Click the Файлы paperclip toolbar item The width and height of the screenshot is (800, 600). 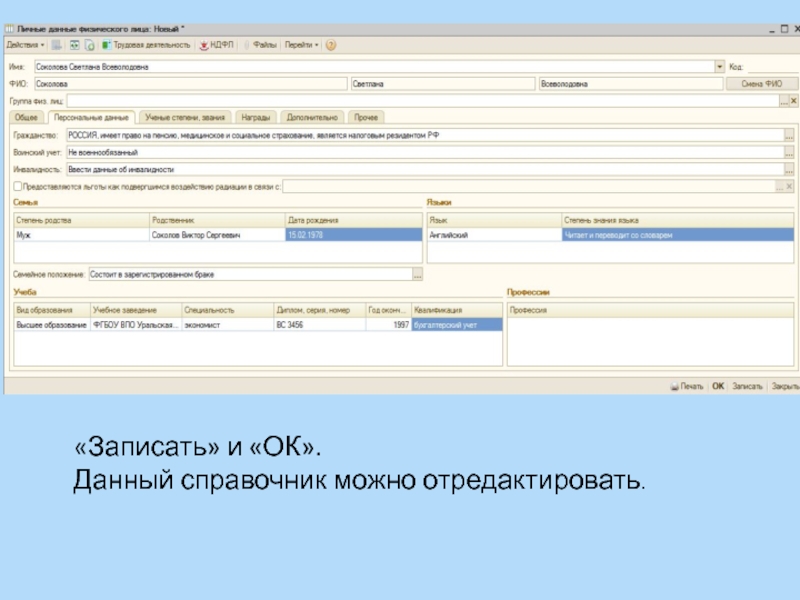pos(260,45)
